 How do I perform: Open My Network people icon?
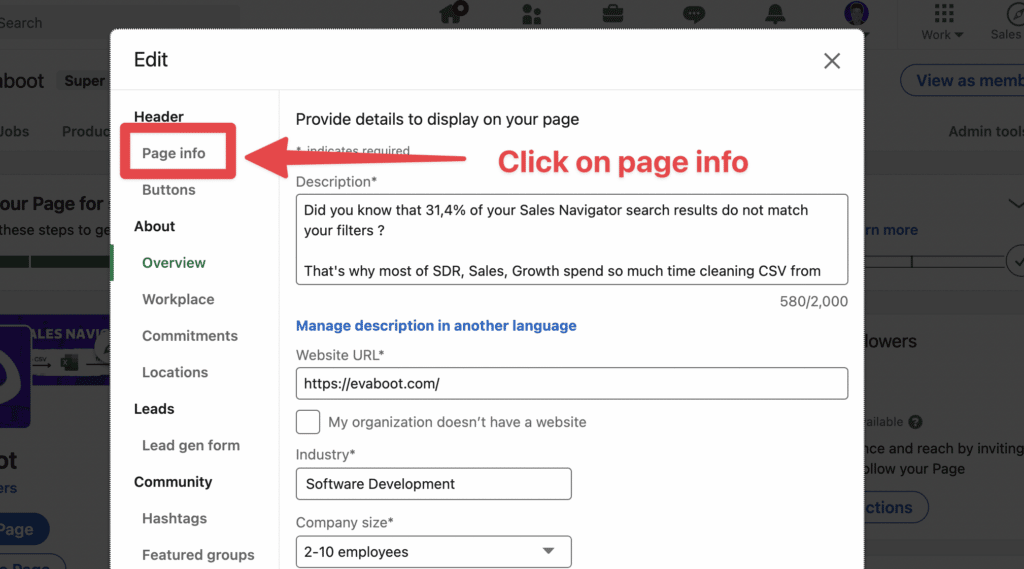tap(532, 13)
